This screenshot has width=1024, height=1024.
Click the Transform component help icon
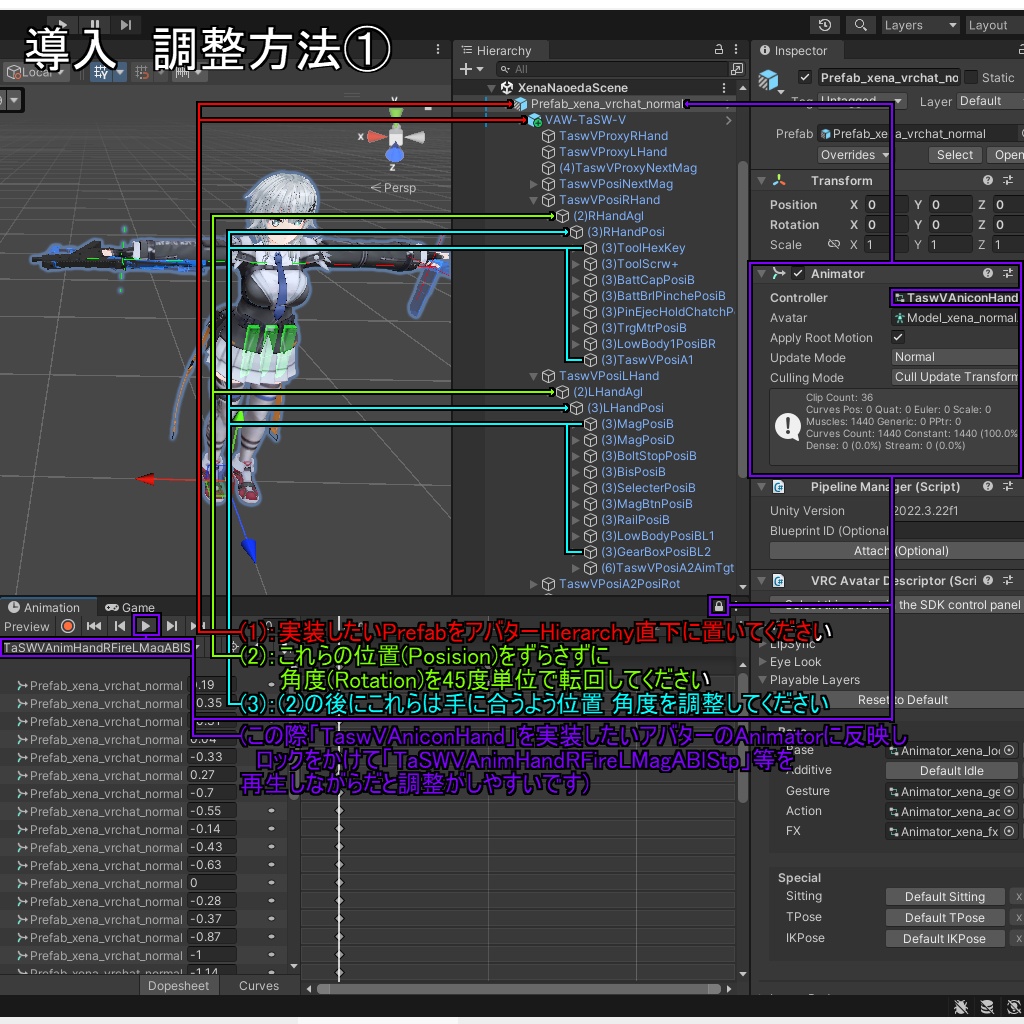(x=987, y=180)
